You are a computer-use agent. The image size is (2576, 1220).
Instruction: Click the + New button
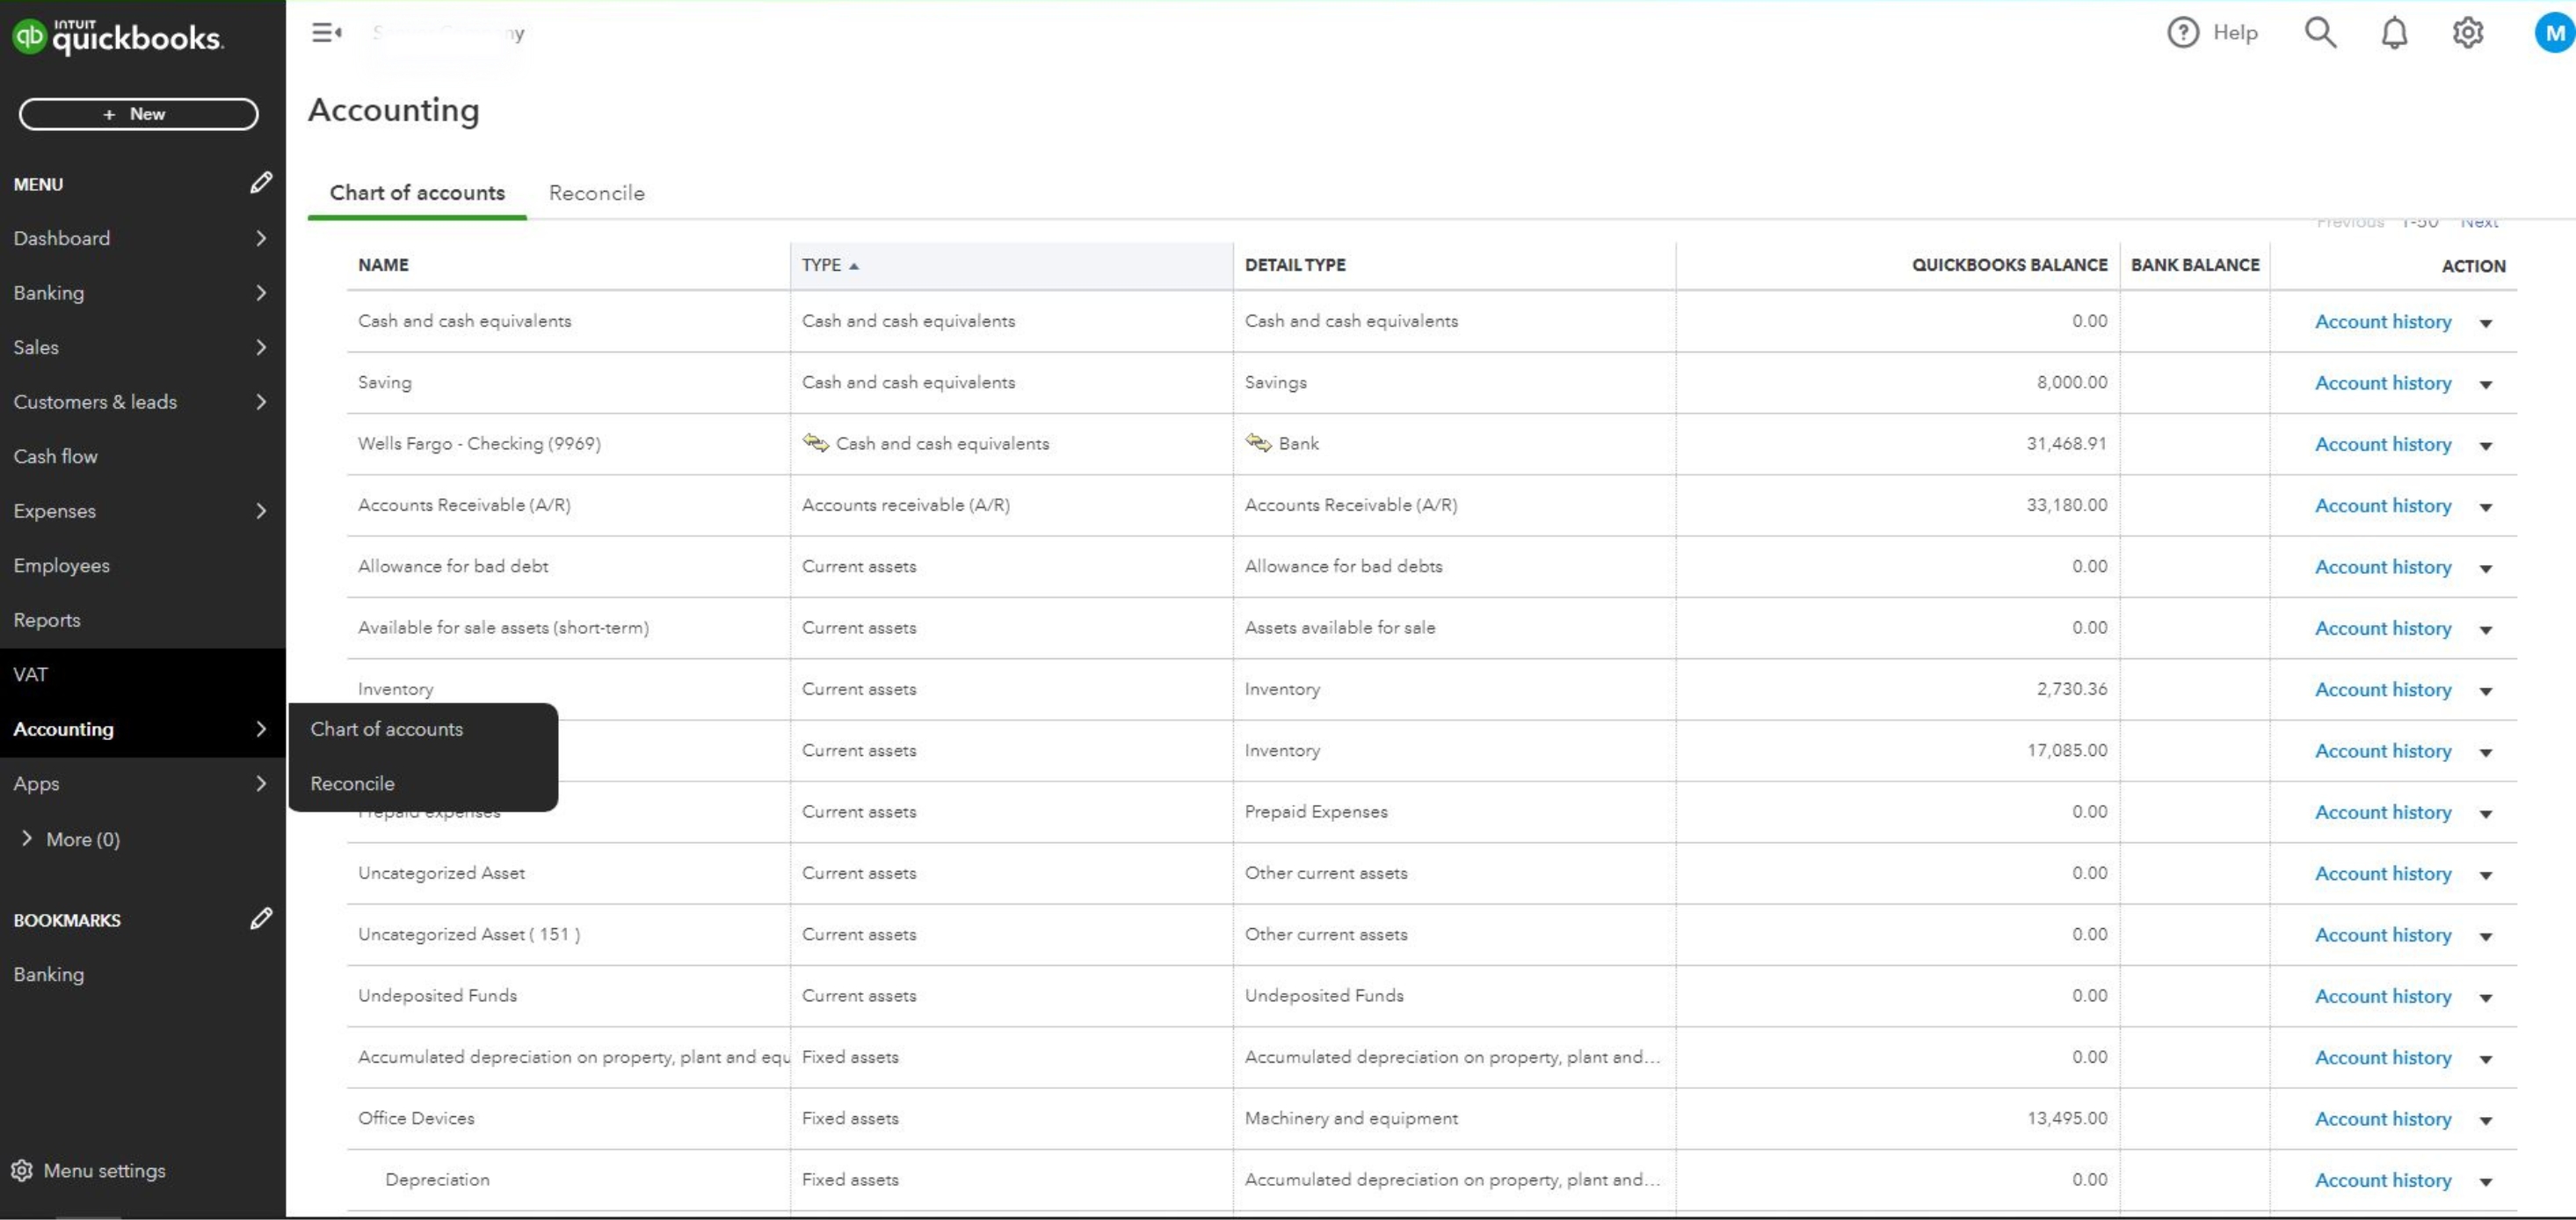(138, 114)
